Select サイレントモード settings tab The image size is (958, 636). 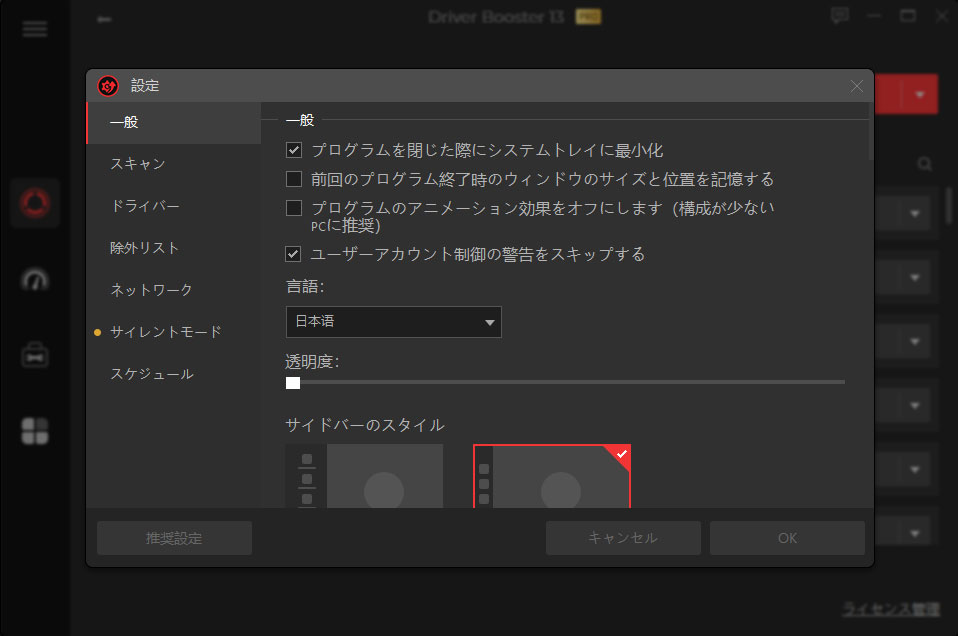point(174,332)
